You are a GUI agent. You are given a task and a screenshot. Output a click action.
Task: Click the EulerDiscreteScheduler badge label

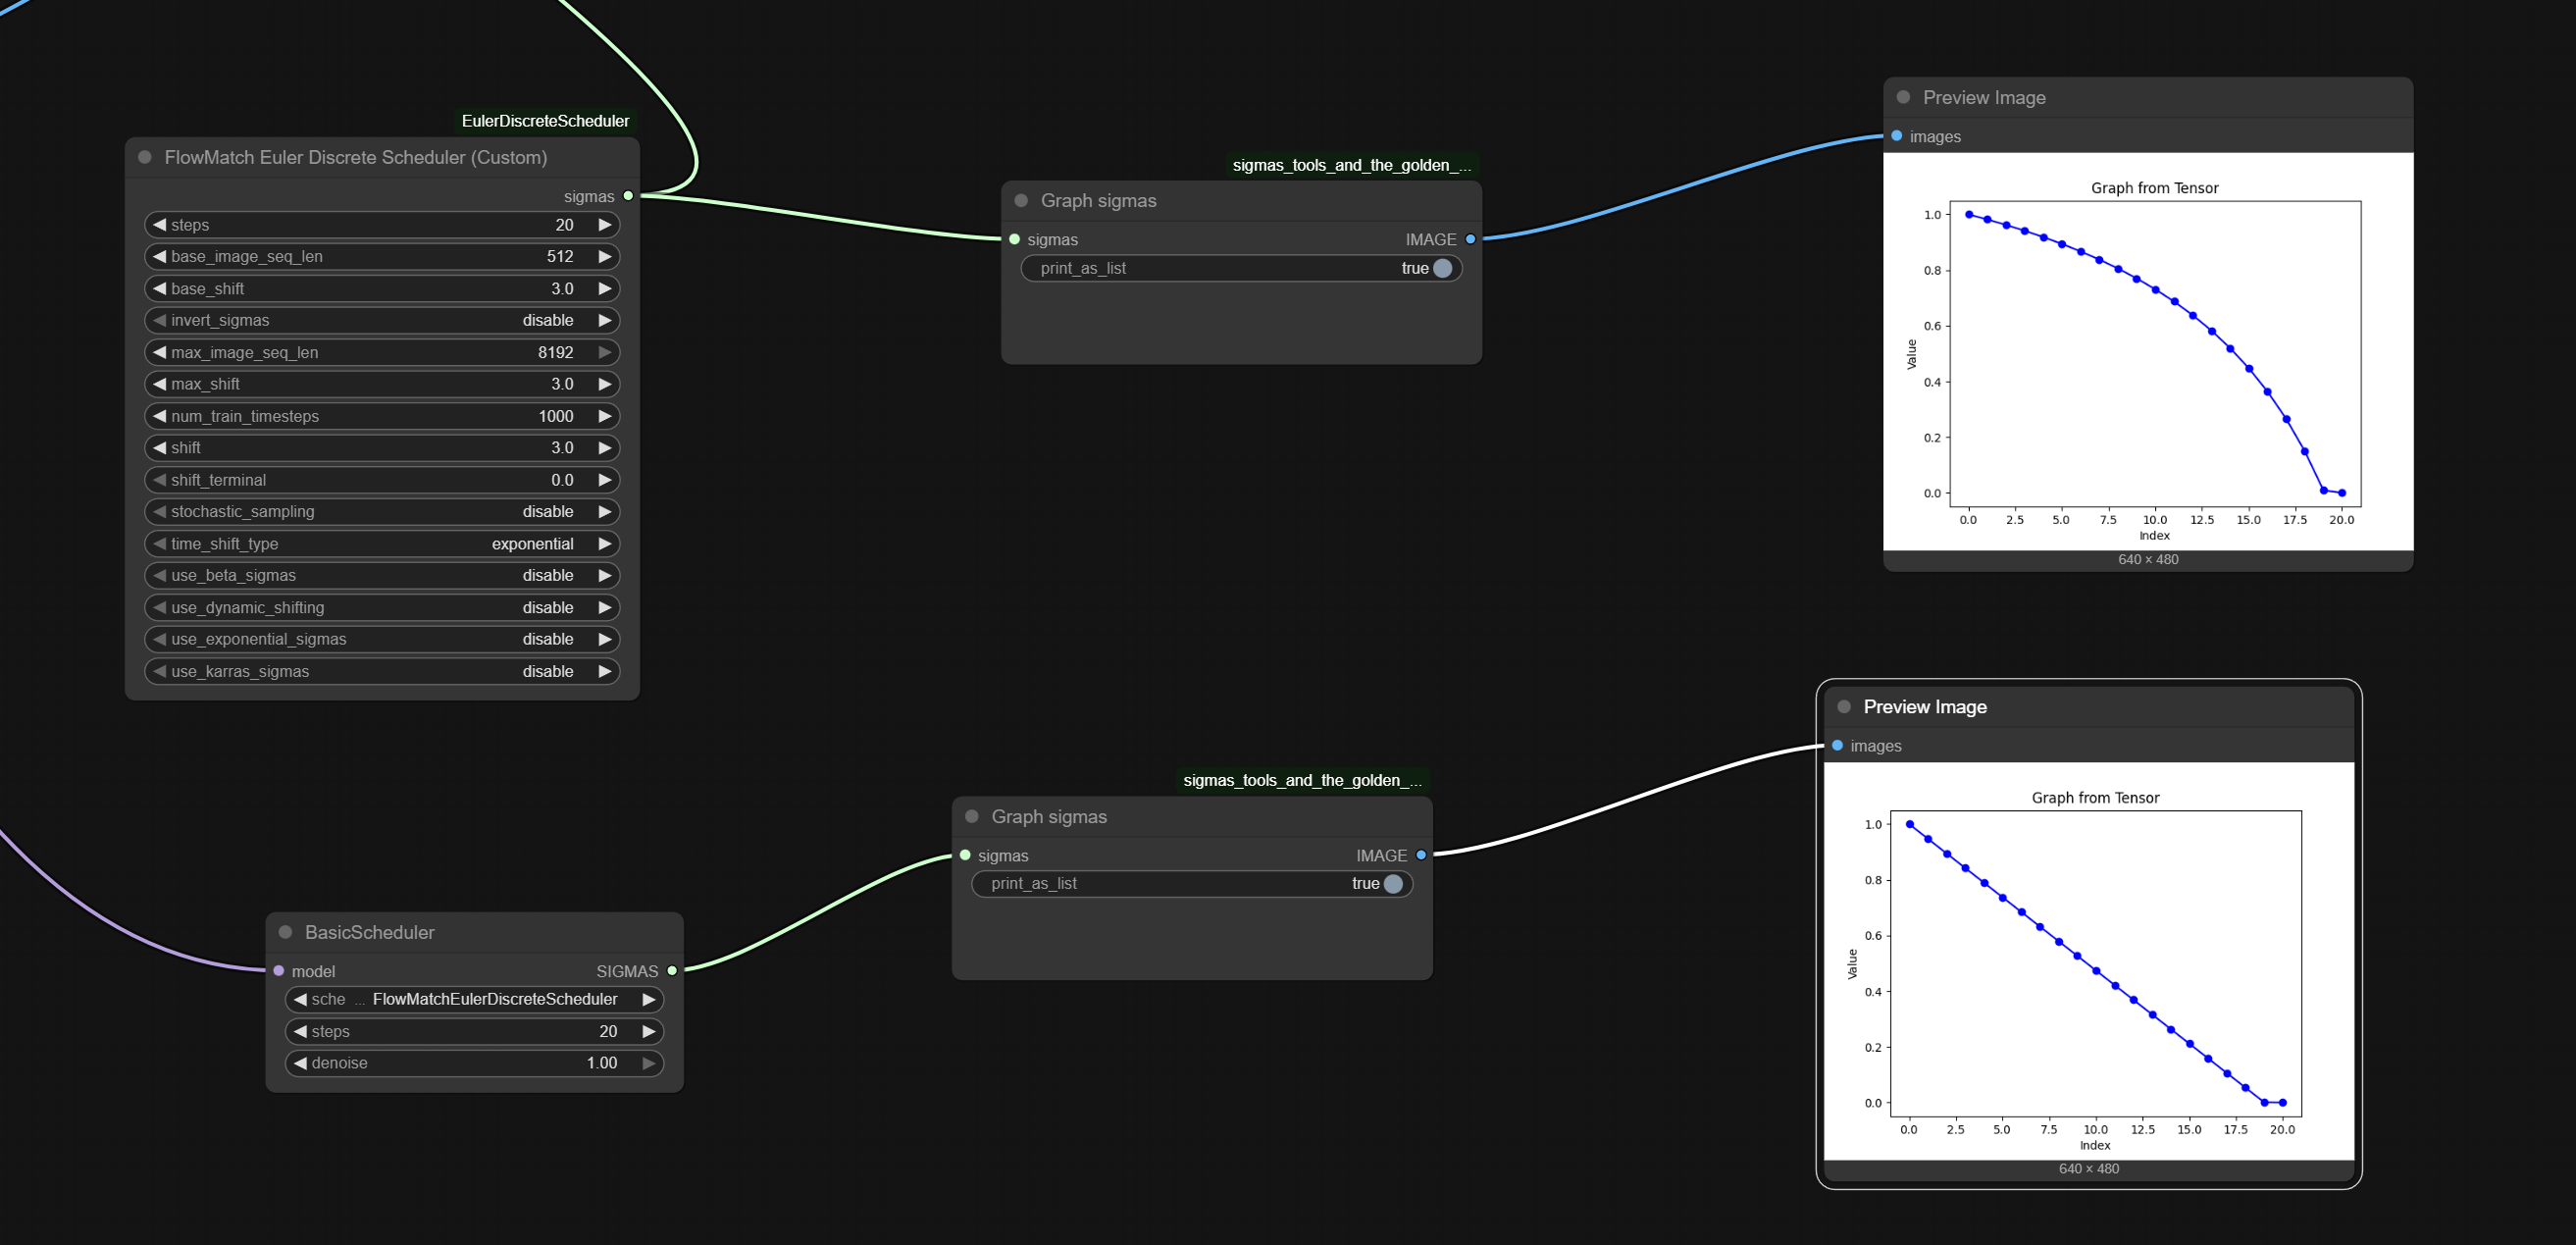pos(545,121)
